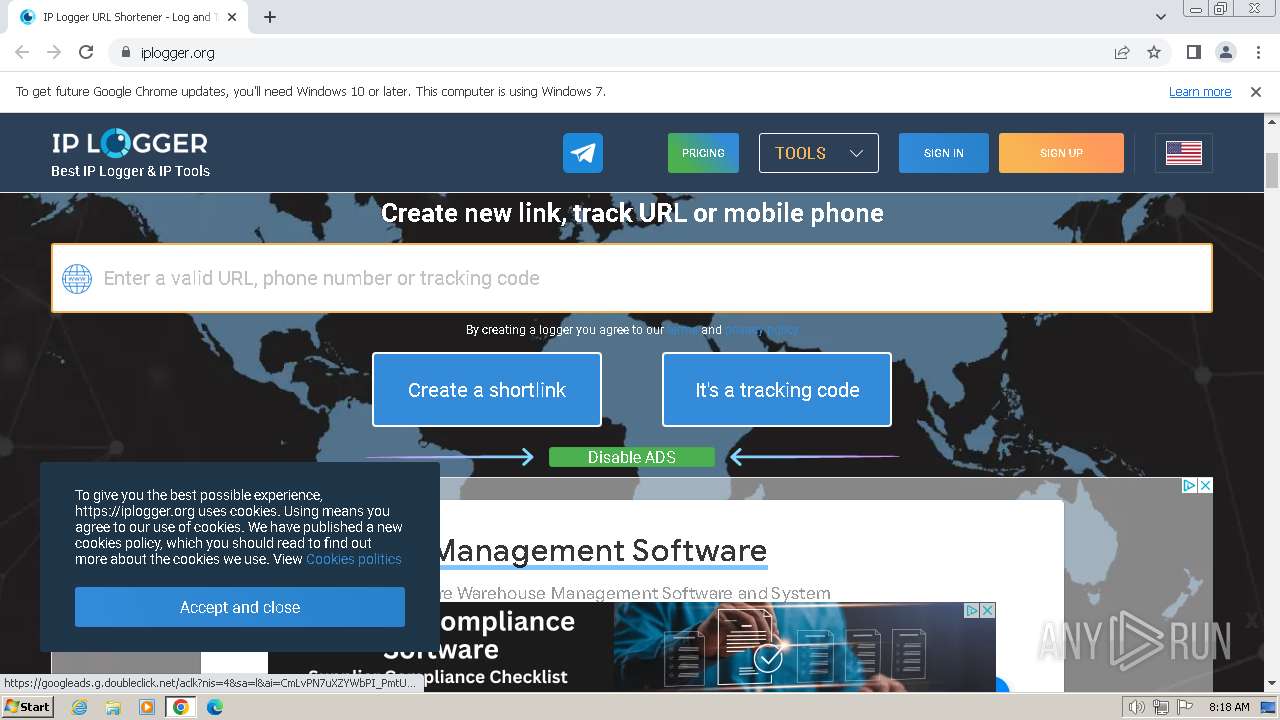
Task: Click the US flag language selector
Action: pos(1184,153)
